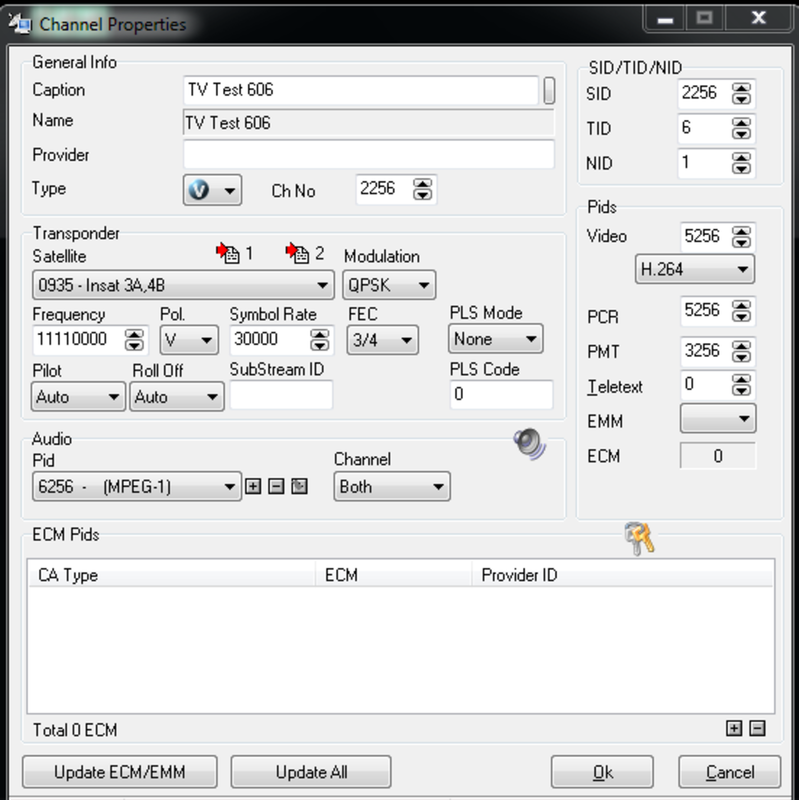
Task: Click the transponder copy icon 1
Action: 228,253
